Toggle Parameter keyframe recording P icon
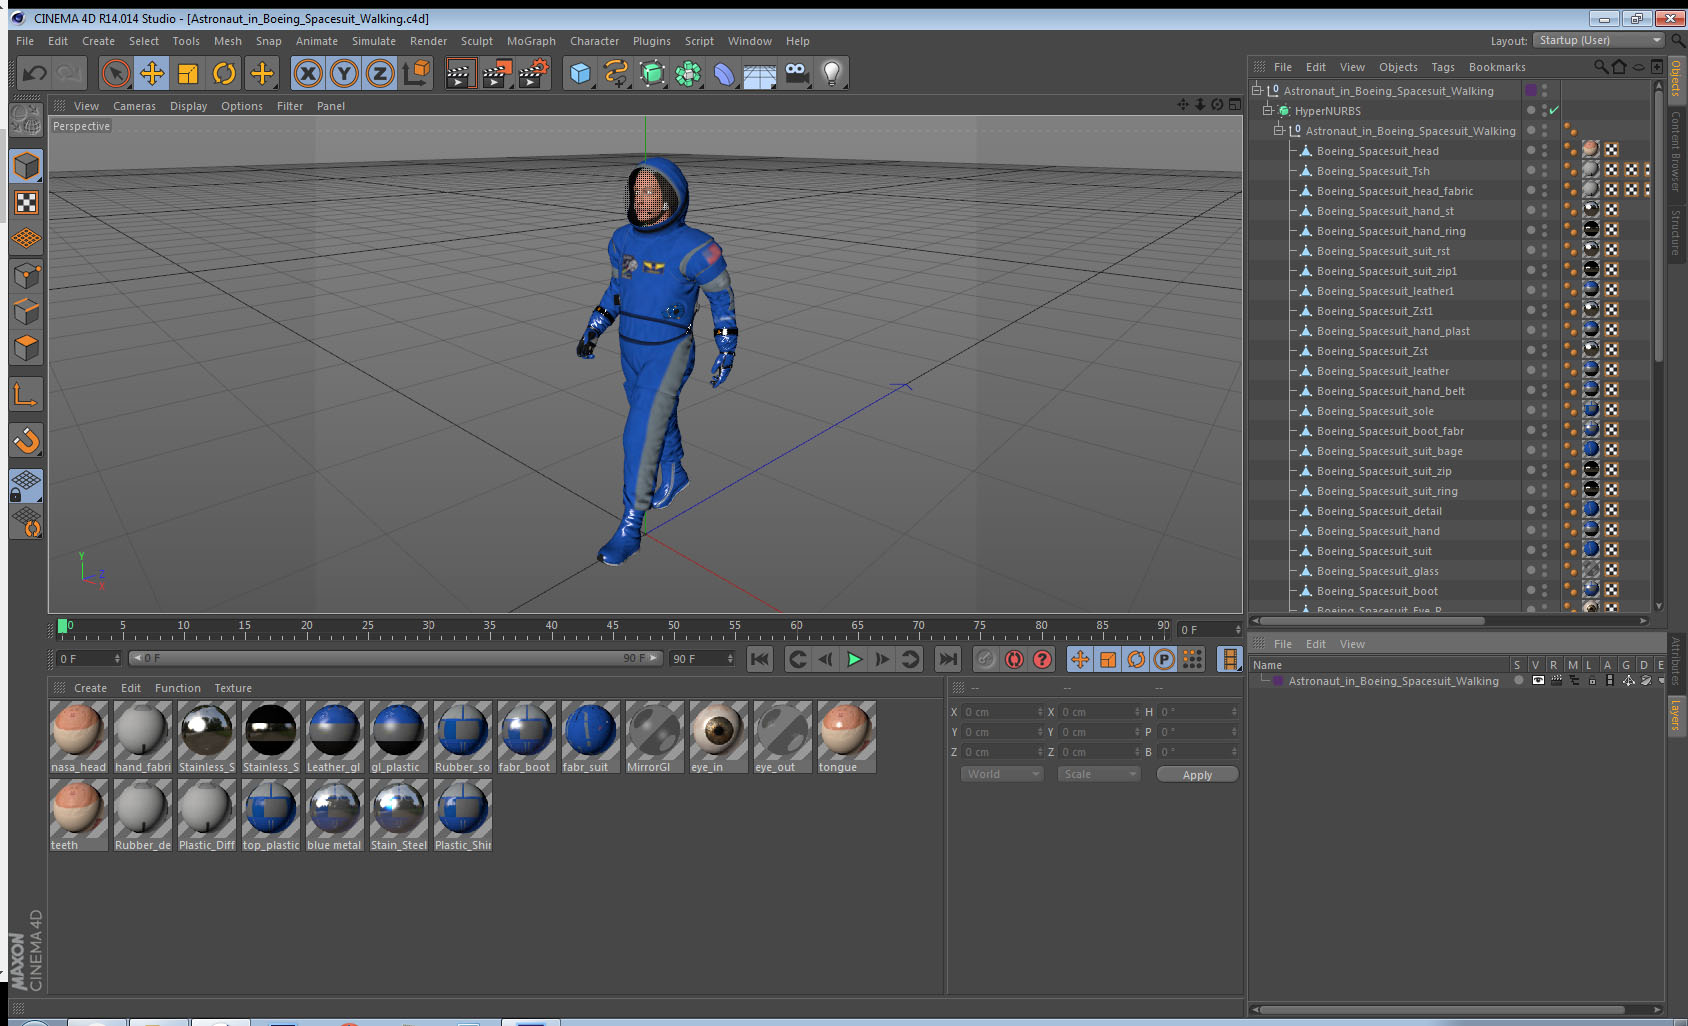1688x1026 pixels. pyautogui.click(x=1164, y=659)
